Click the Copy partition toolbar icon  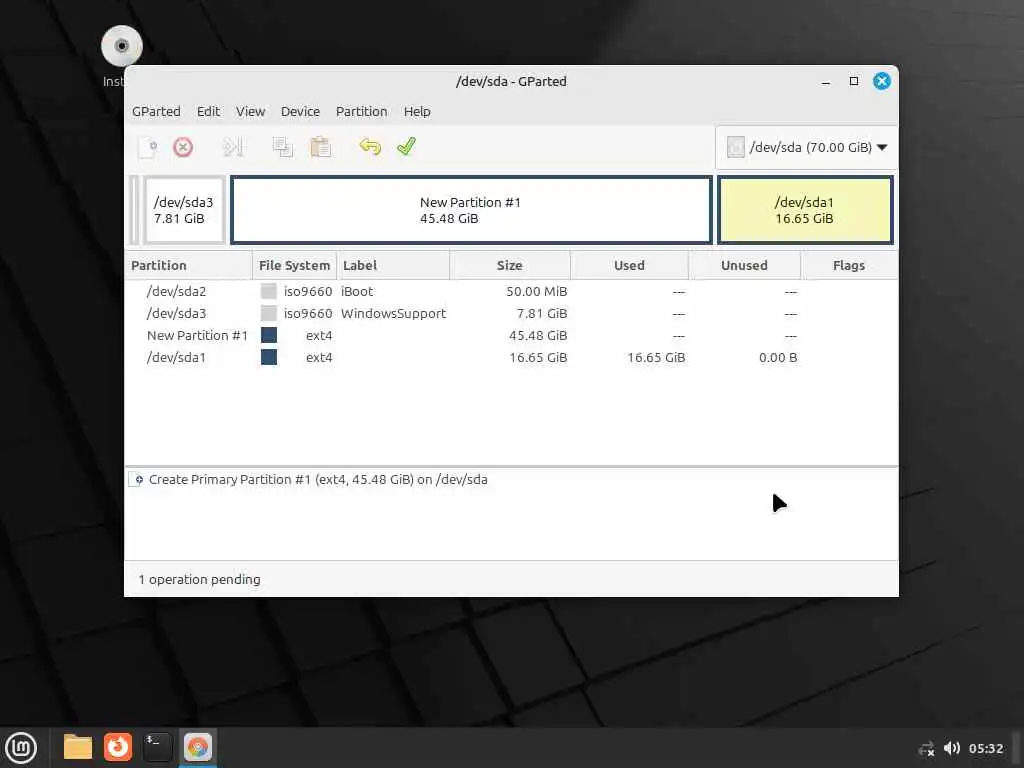[x=283, y=148]
